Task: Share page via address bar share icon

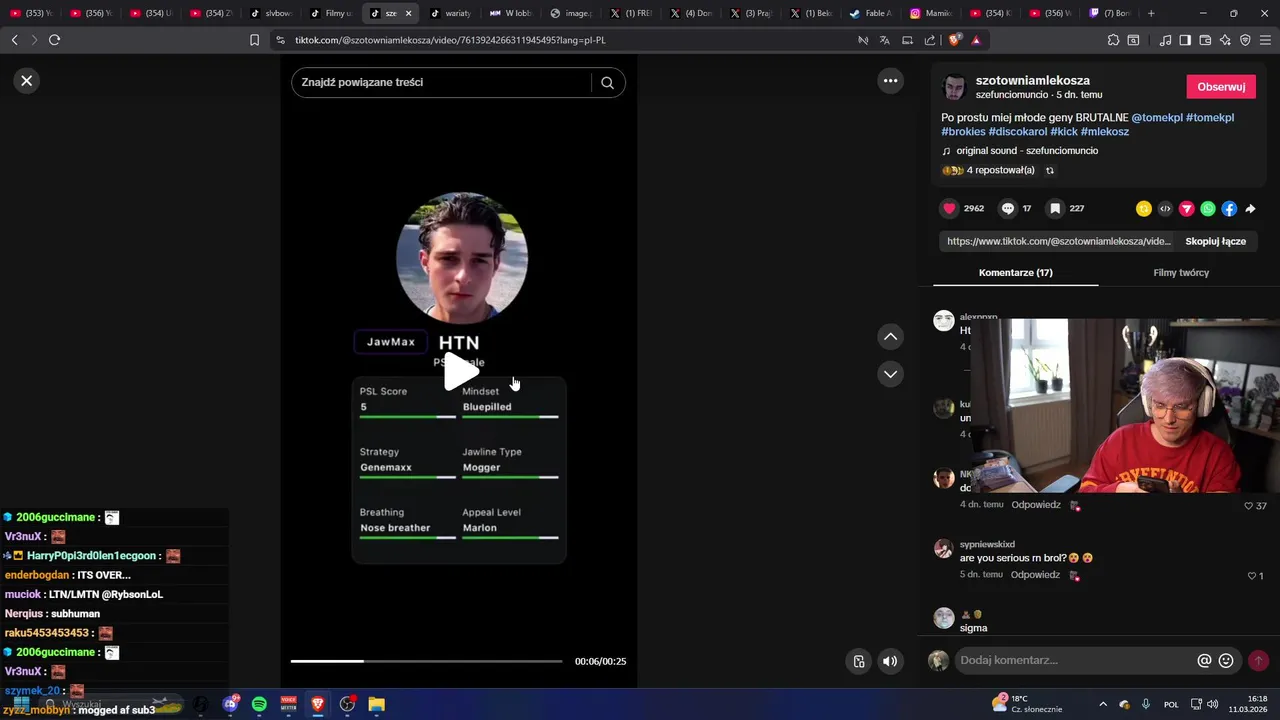Action: (x=930, y=40)
